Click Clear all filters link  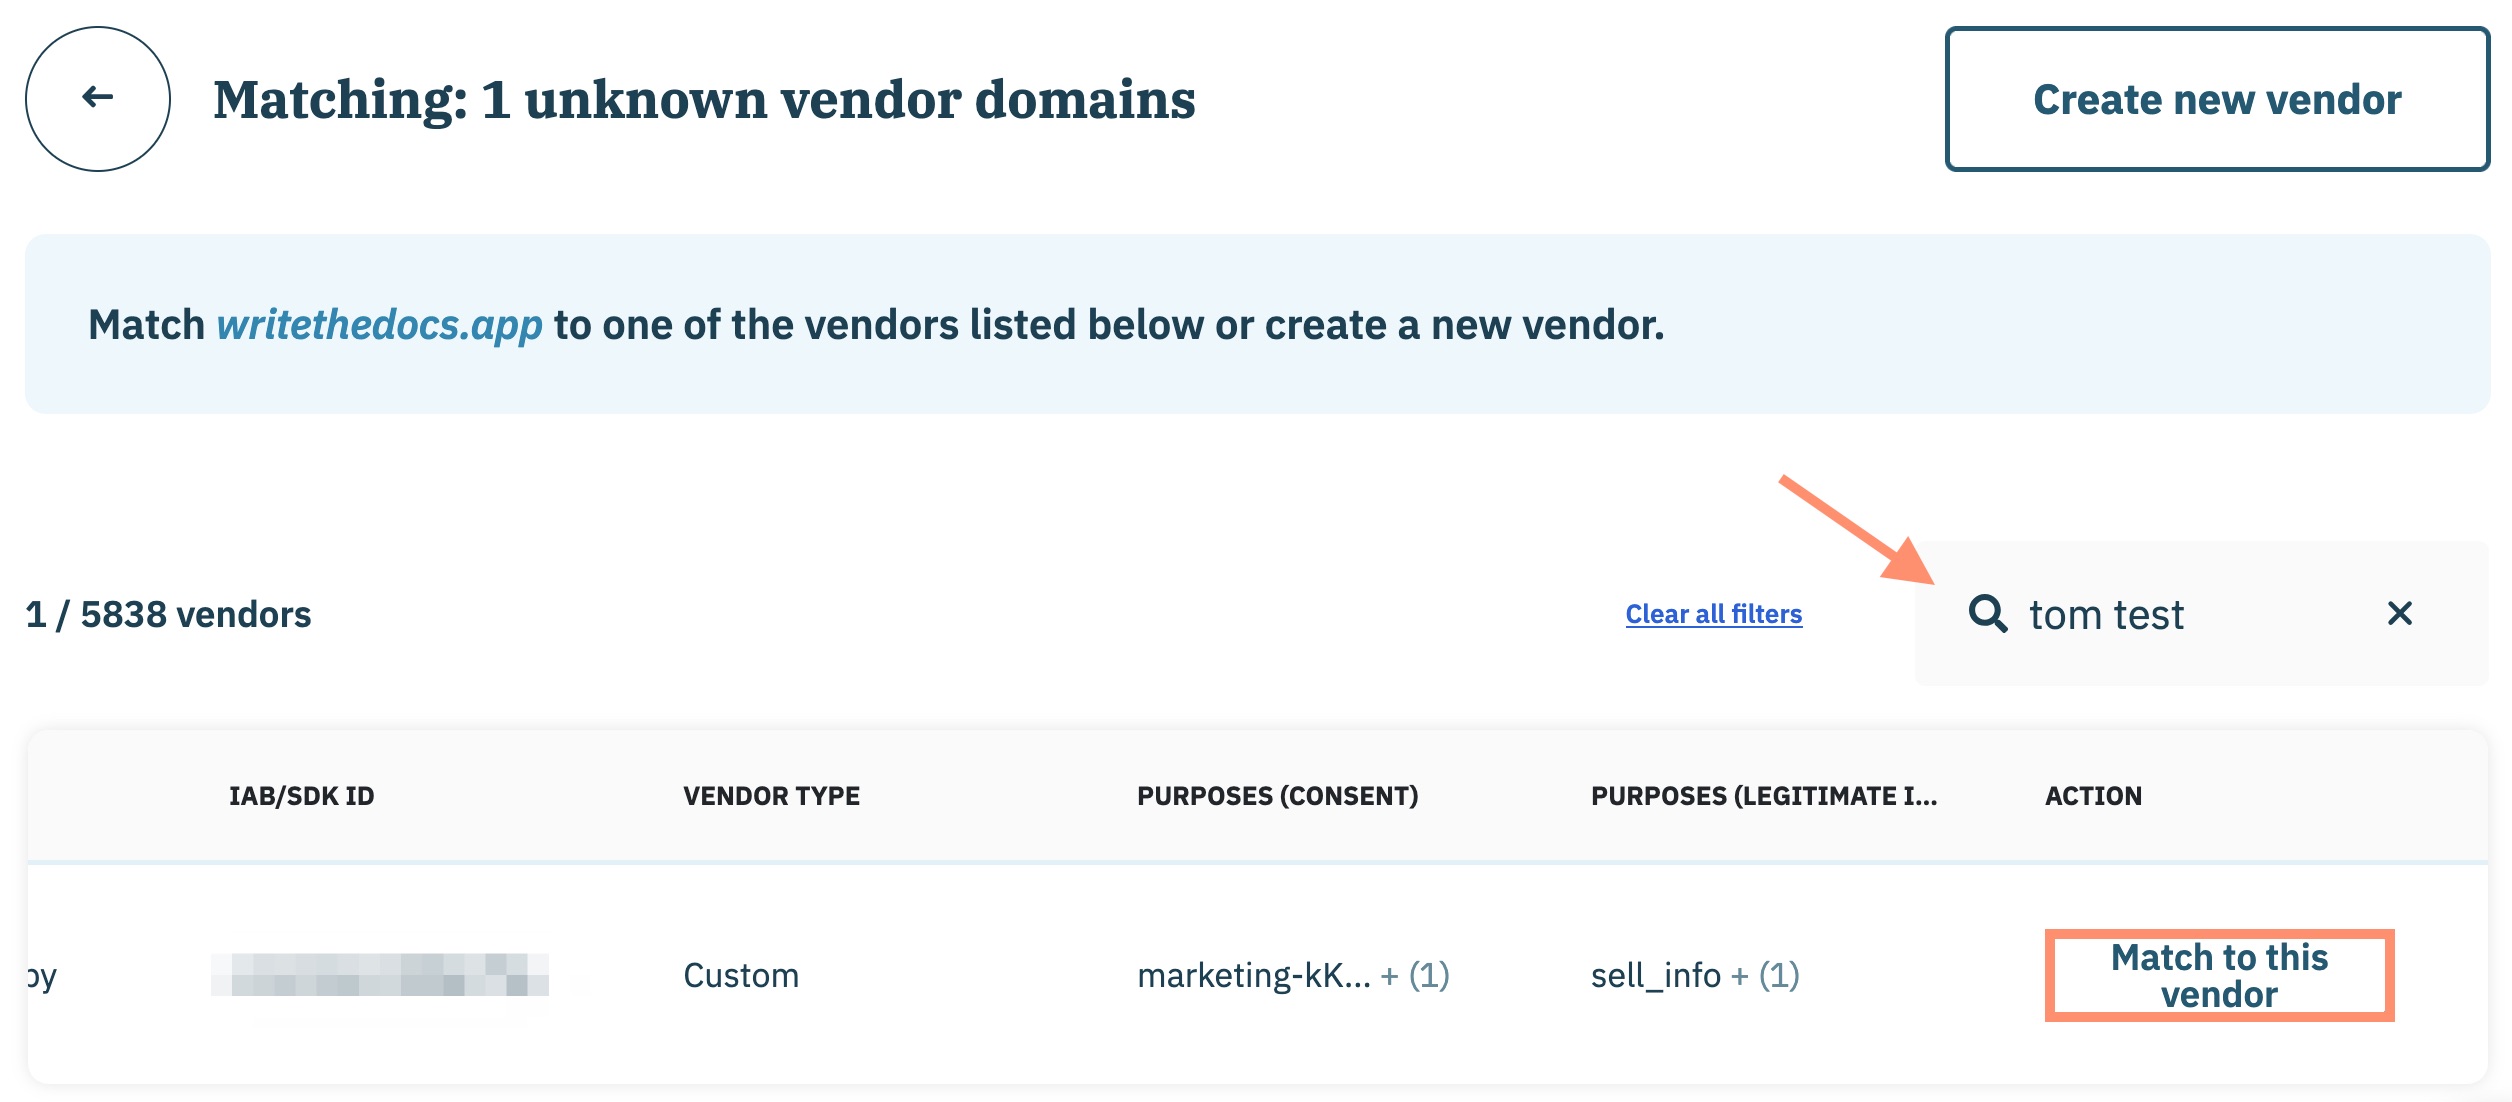pos(1713,614)
